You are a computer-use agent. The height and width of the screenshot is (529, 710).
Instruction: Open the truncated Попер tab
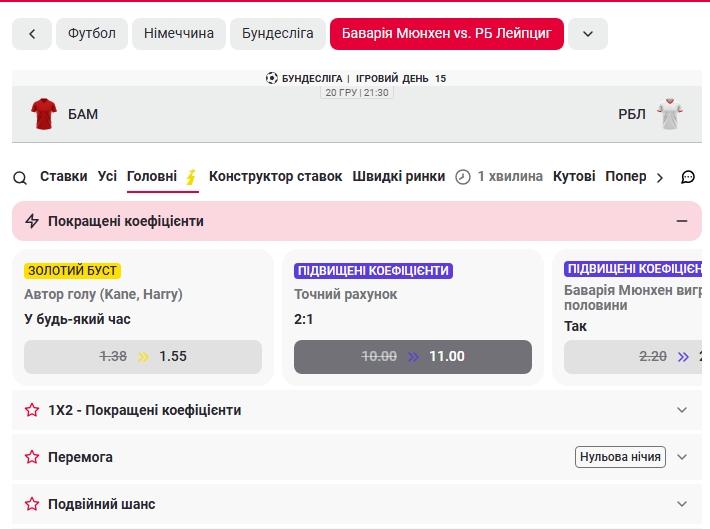click(x=626, y=176)
